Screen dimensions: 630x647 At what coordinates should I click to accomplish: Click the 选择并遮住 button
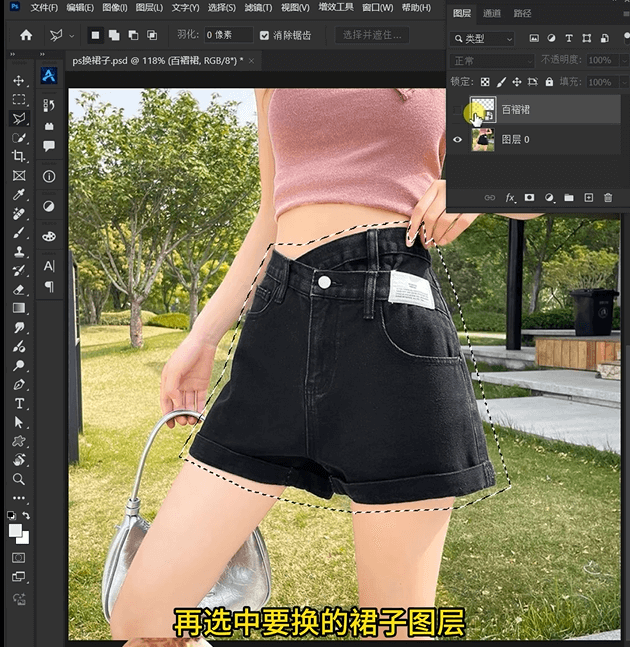pos(372,35)
